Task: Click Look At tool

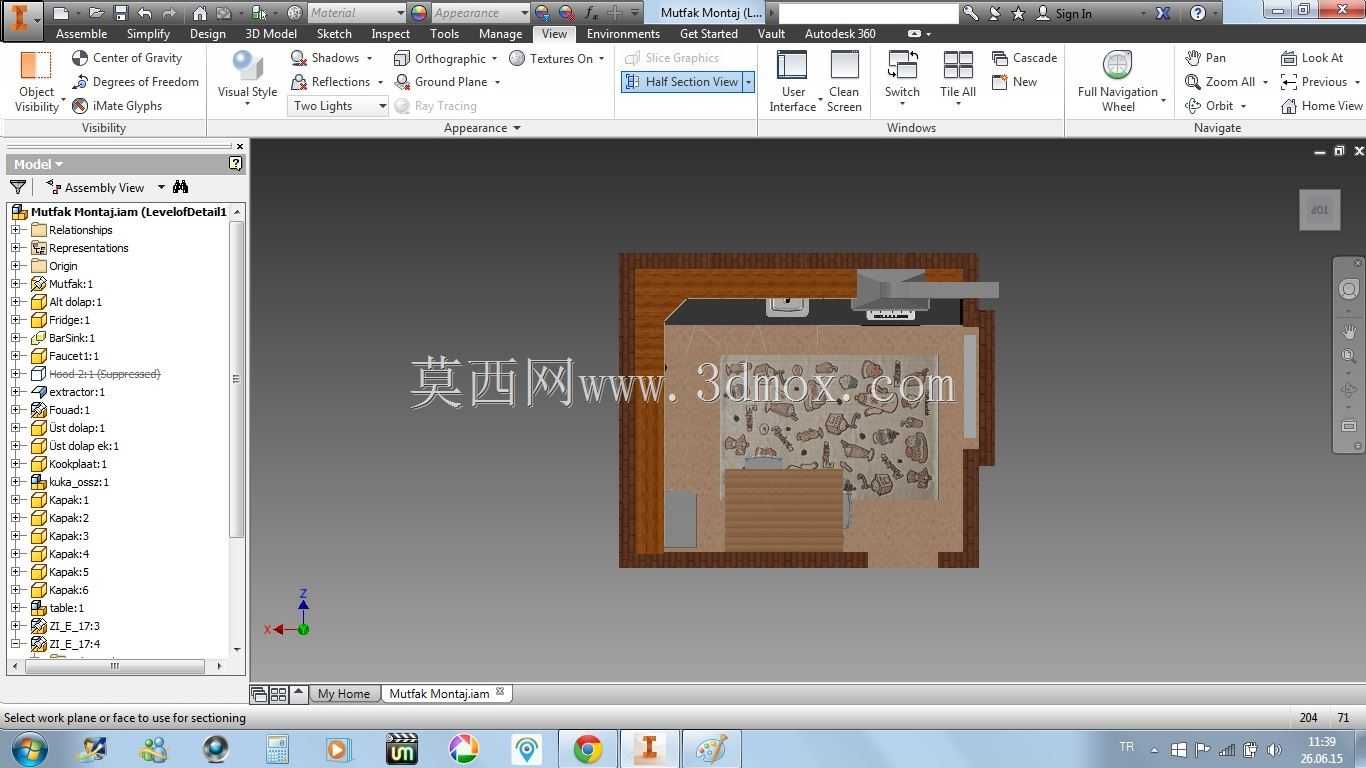Action: (x=1311, y=58)
